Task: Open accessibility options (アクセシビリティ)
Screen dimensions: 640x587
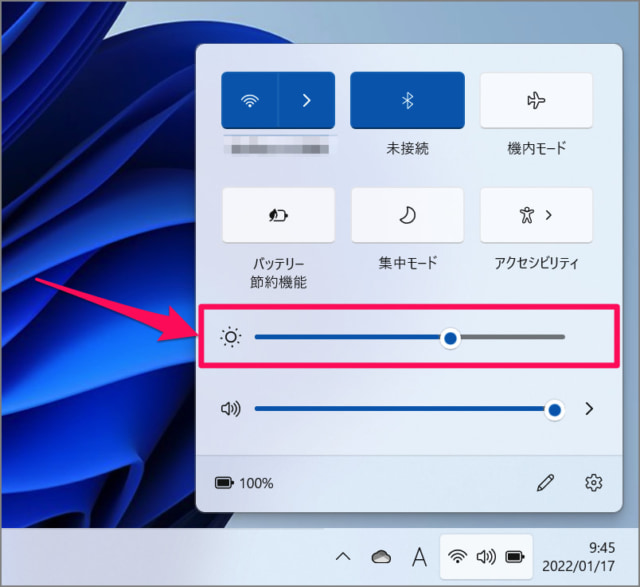Action: click(536, 215)
